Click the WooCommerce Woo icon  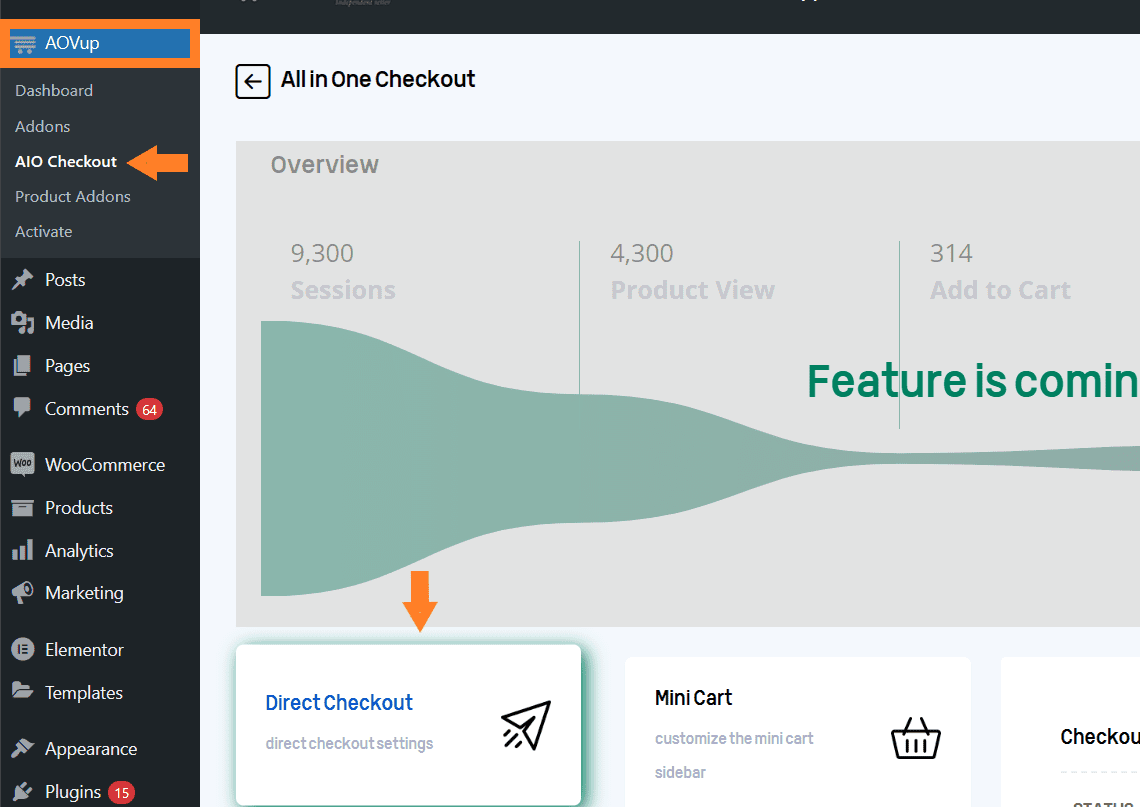point(23,464)
